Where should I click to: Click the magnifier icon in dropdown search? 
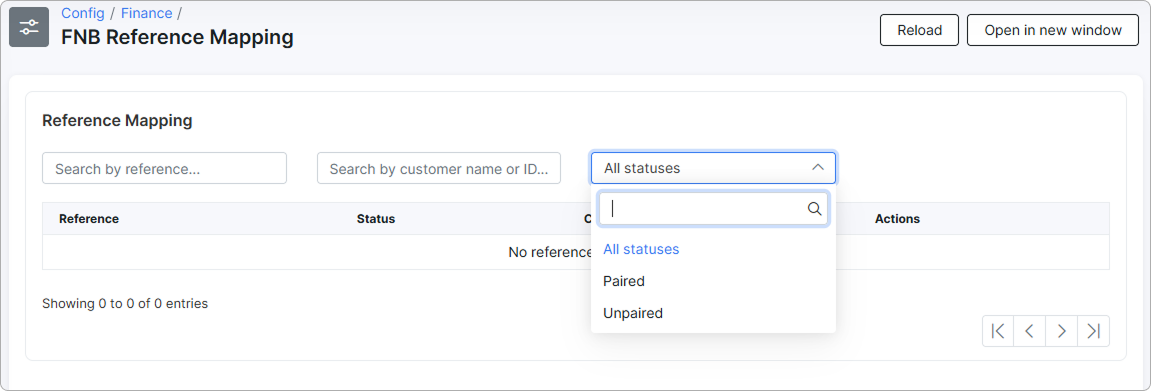point(814,209)
